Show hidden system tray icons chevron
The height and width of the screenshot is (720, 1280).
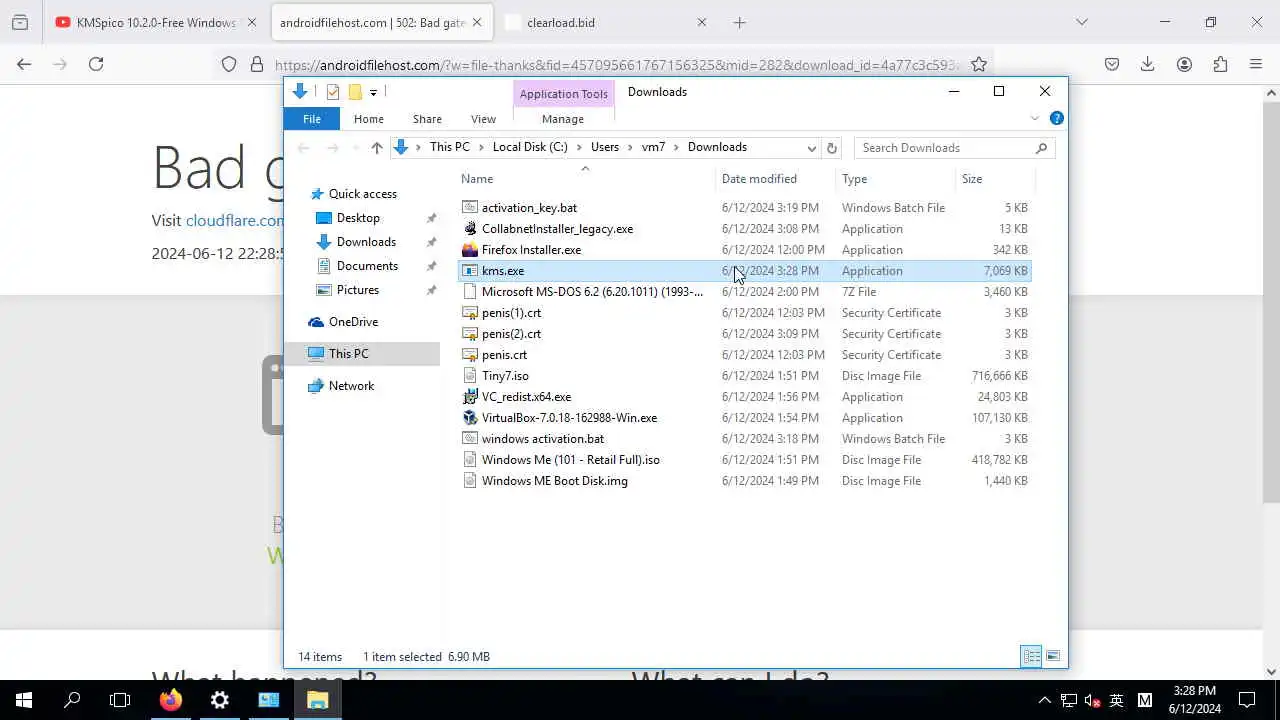pyautogui.click(x=1044, y=700)
